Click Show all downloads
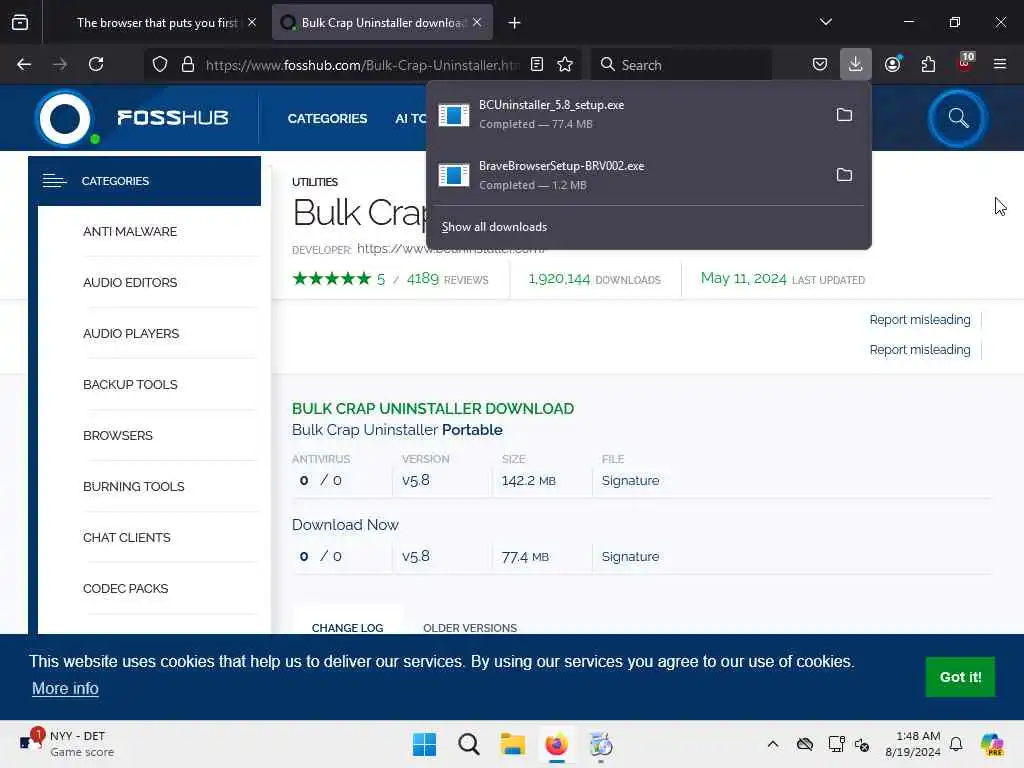The width and height of the screenshot is (1024, 768). click(494, 227)
